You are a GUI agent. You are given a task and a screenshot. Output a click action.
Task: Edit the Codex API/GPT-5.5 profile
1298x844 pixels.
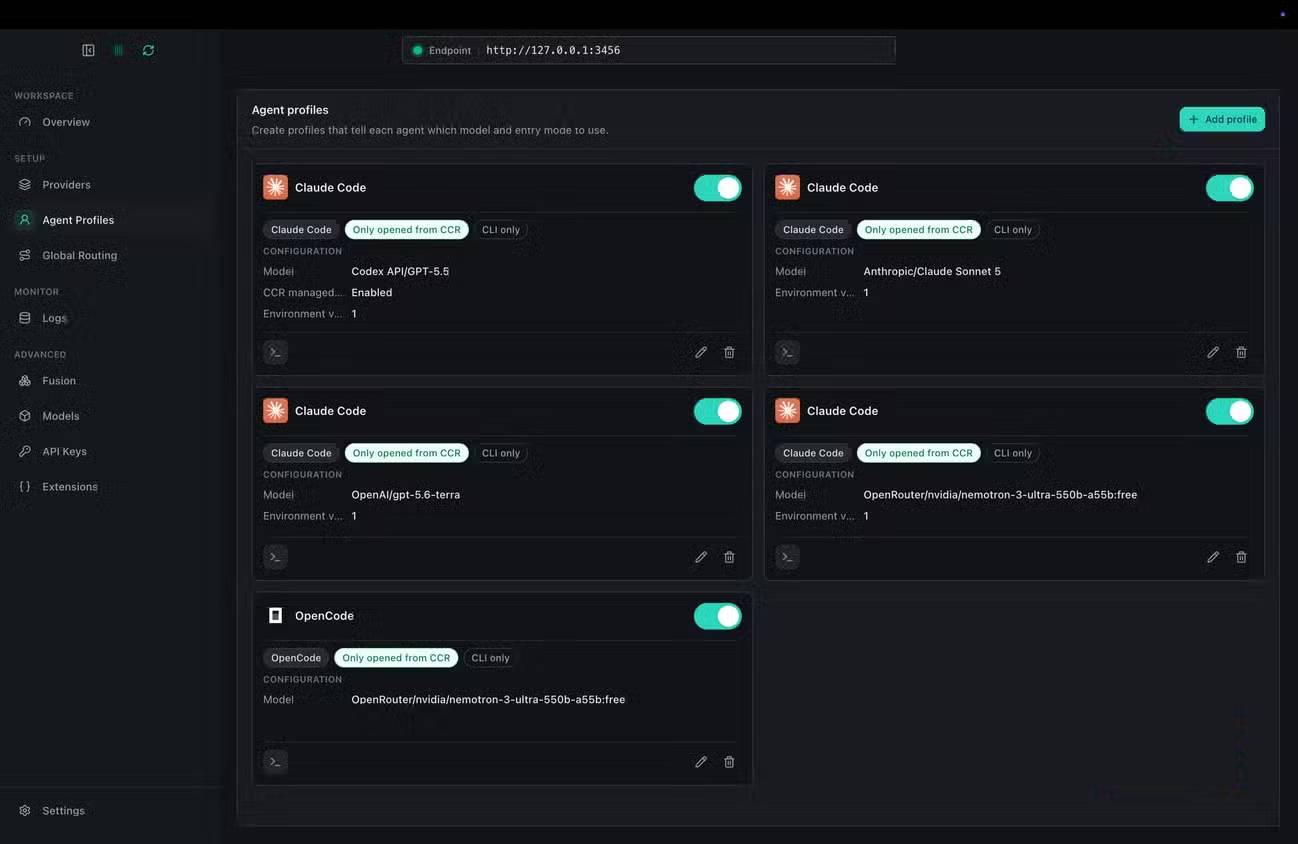coord(701,352)
